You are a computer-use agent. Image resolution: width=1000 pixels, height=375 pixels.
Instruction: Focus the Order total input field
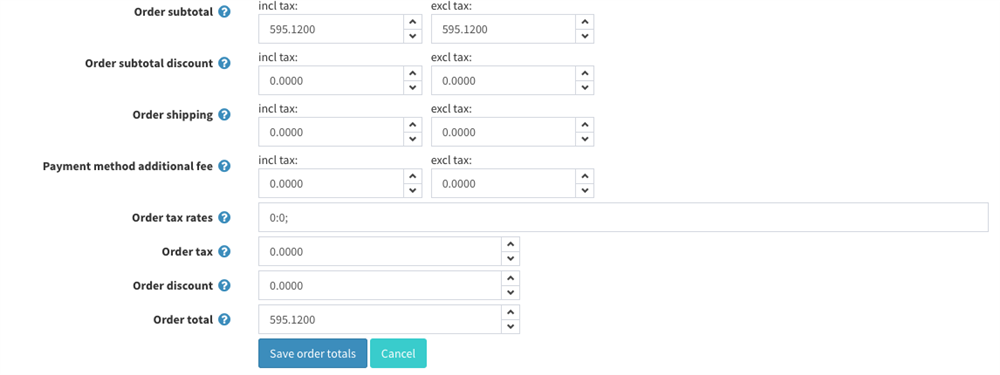(x=380, y=320)
